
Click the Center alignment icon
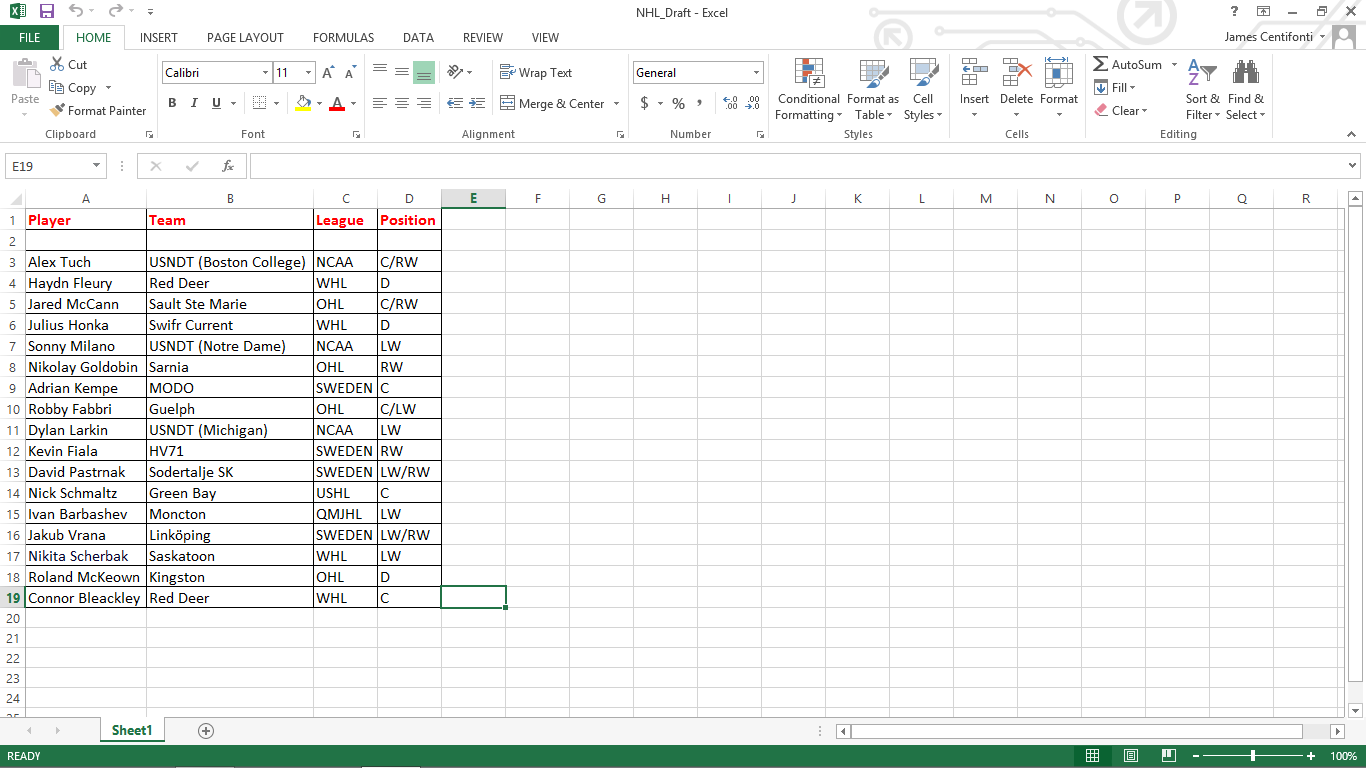pos(402,103)
